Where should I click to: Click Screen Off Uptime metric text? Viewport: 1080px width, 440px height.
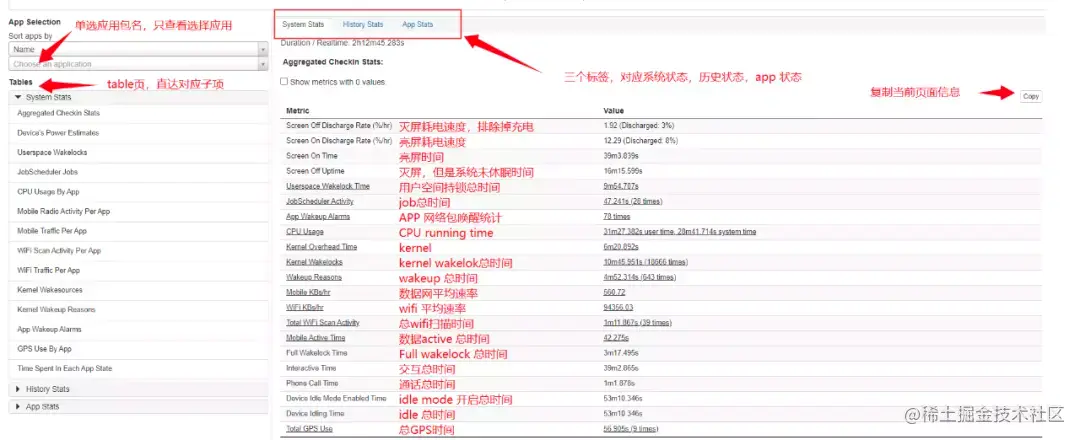315,171
